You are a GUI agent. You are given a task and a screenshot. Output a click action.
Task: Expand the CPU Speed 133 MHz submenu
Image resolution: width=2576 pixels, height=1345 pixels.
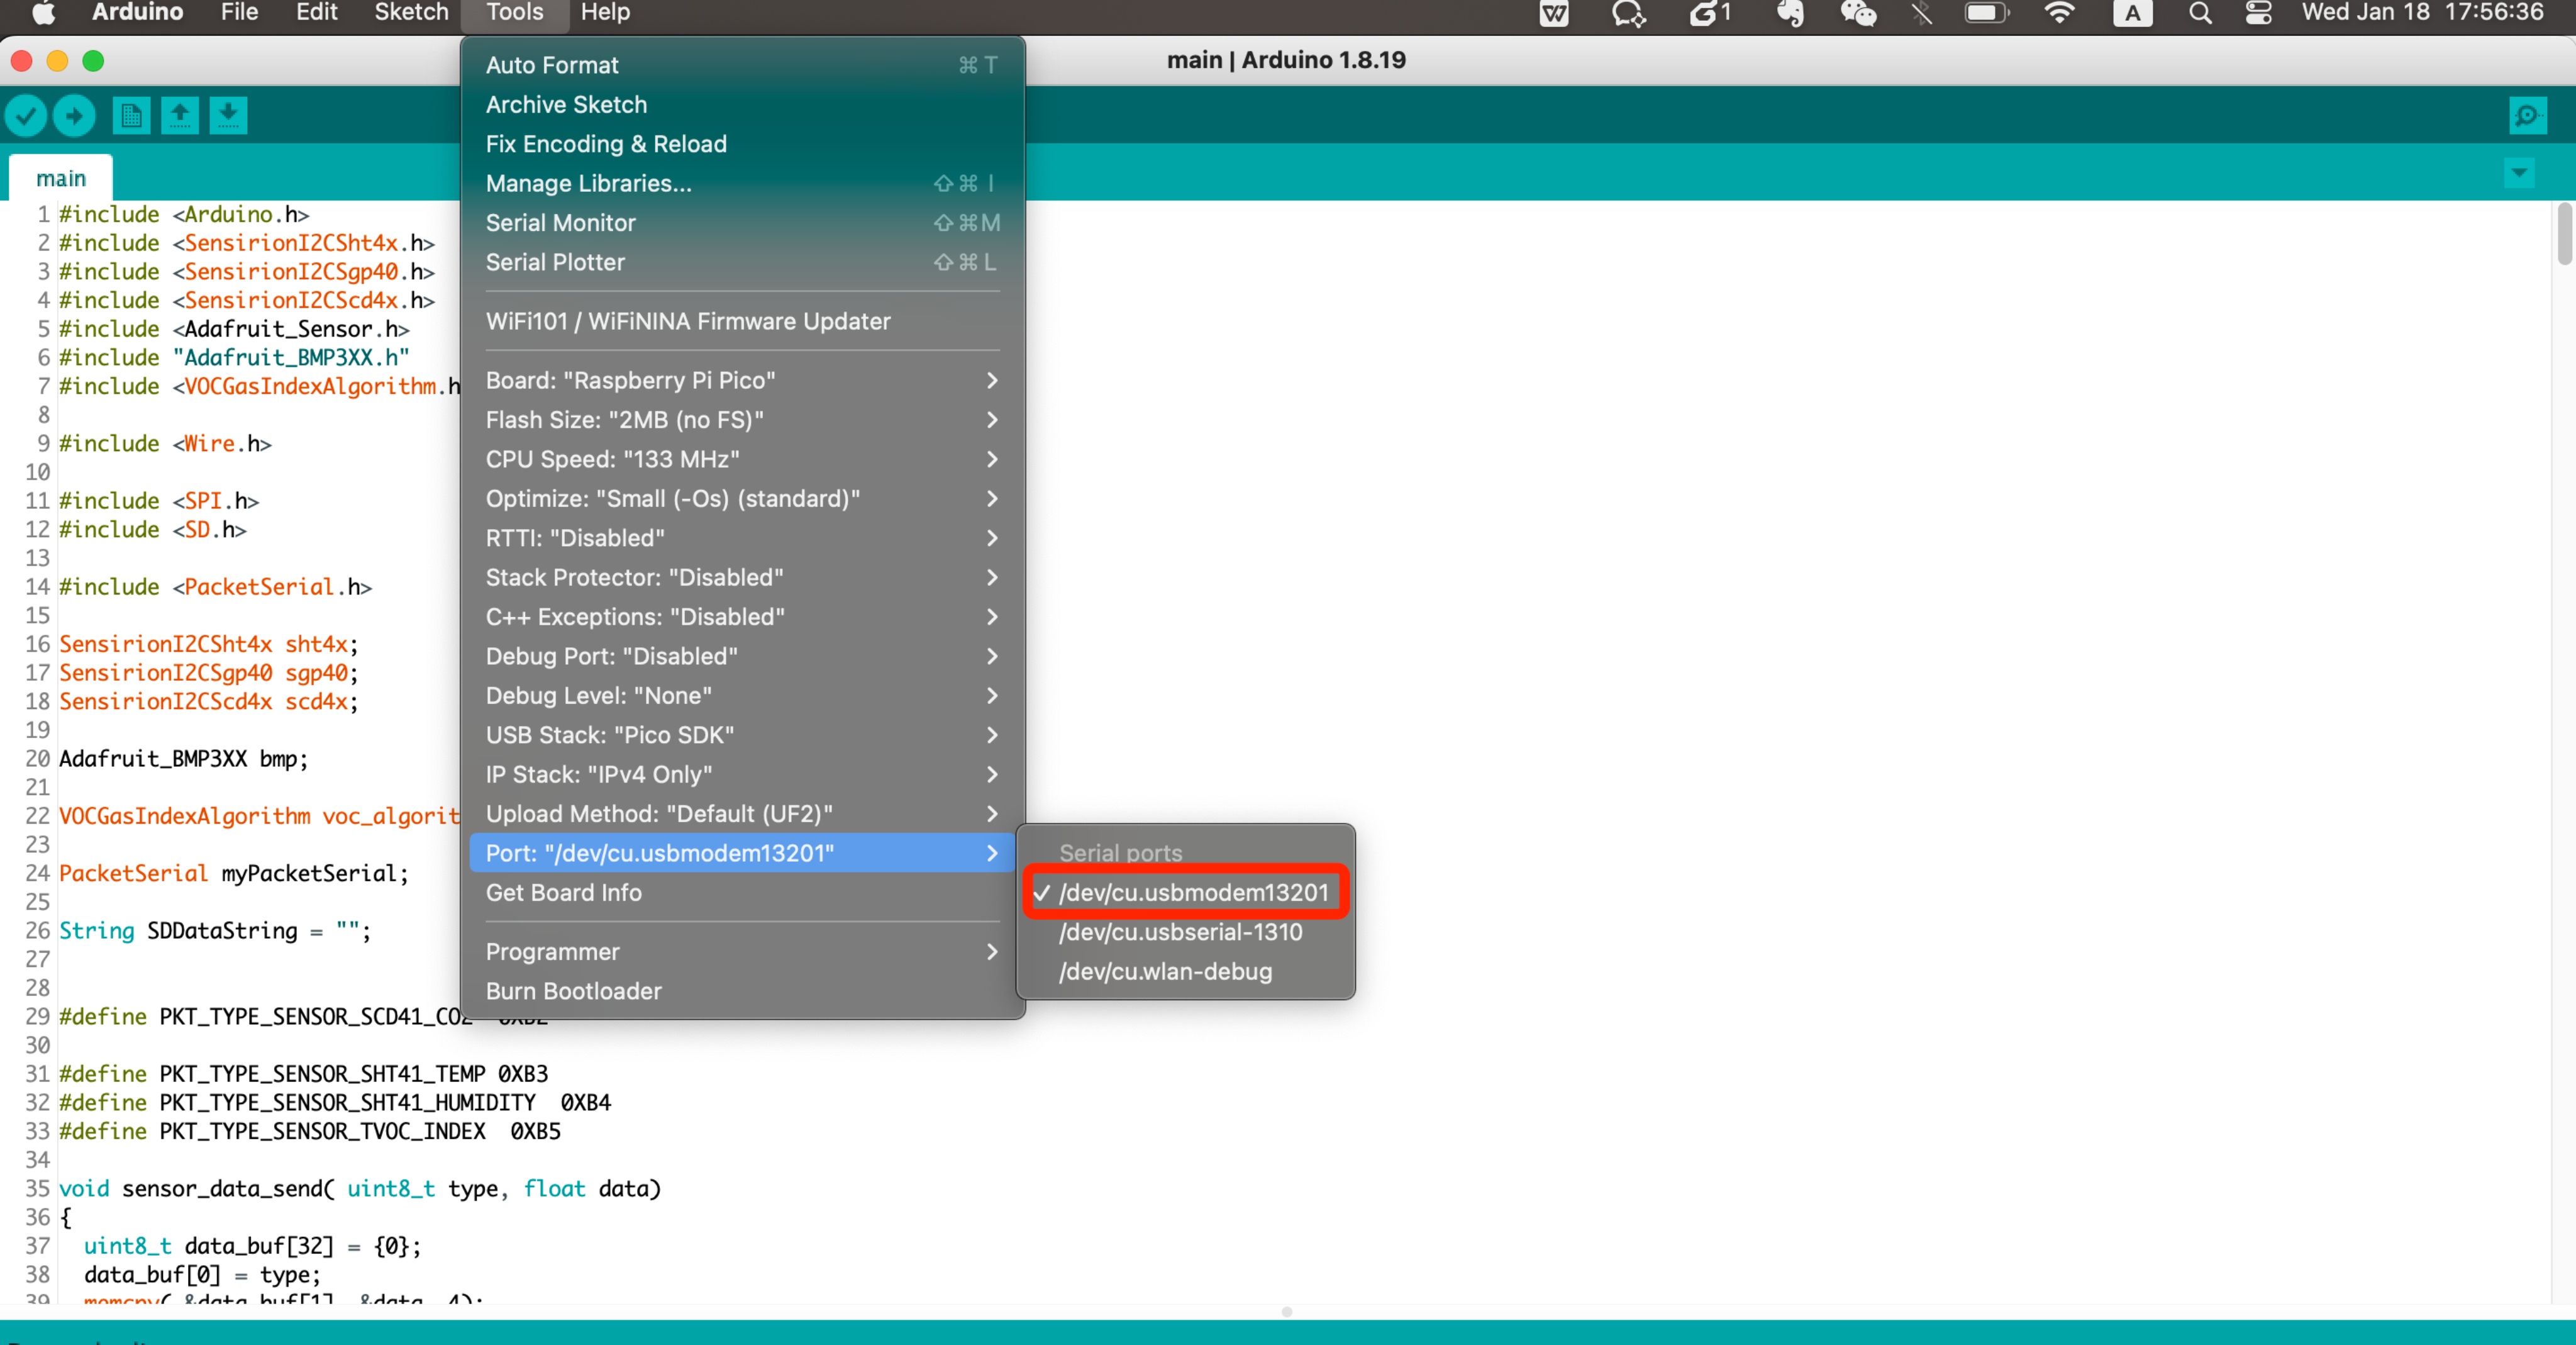pos(742,459)
